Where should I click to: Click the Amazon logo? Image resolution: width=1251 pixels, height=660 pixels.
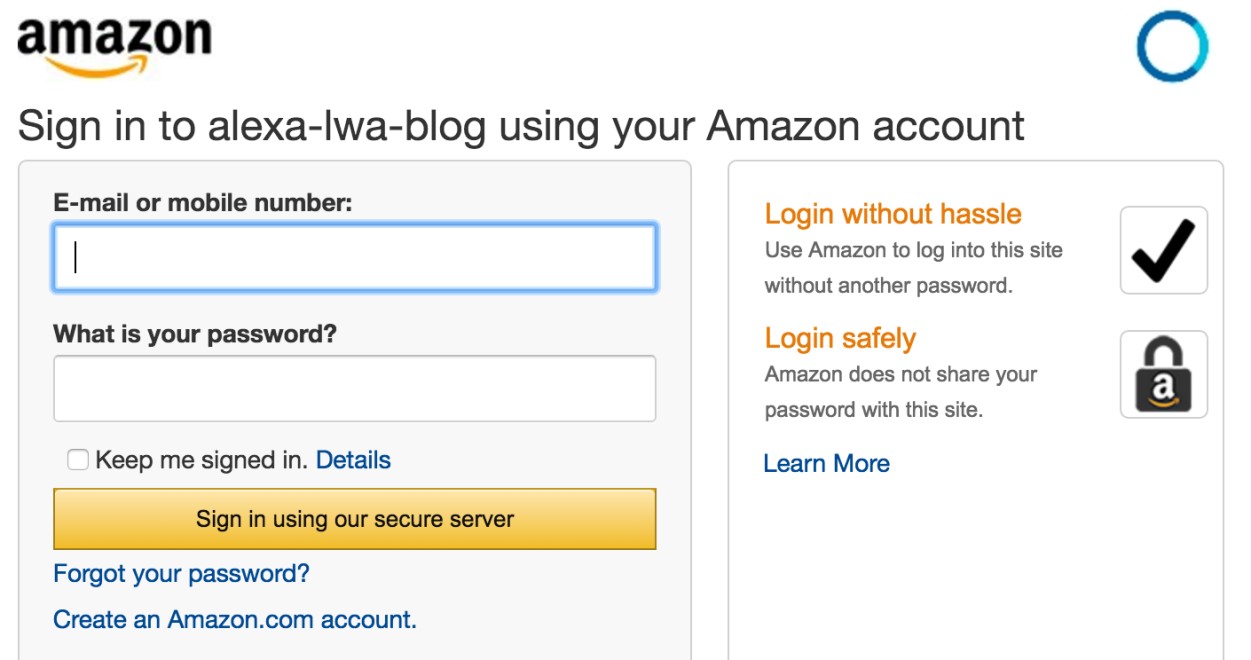pyautogui.click(x=114, y=44)
